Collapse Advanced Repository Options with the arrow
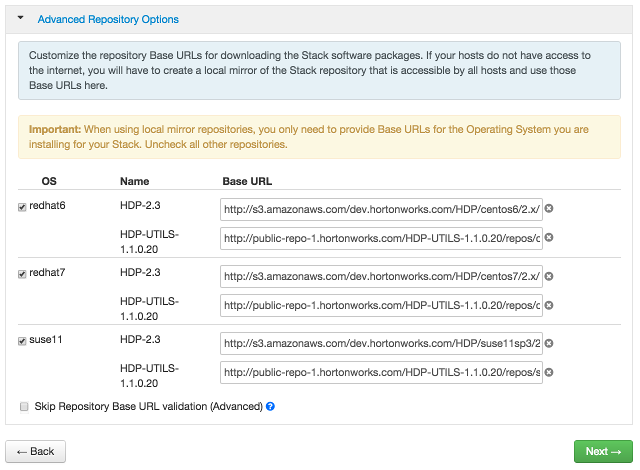 (20, 18)
